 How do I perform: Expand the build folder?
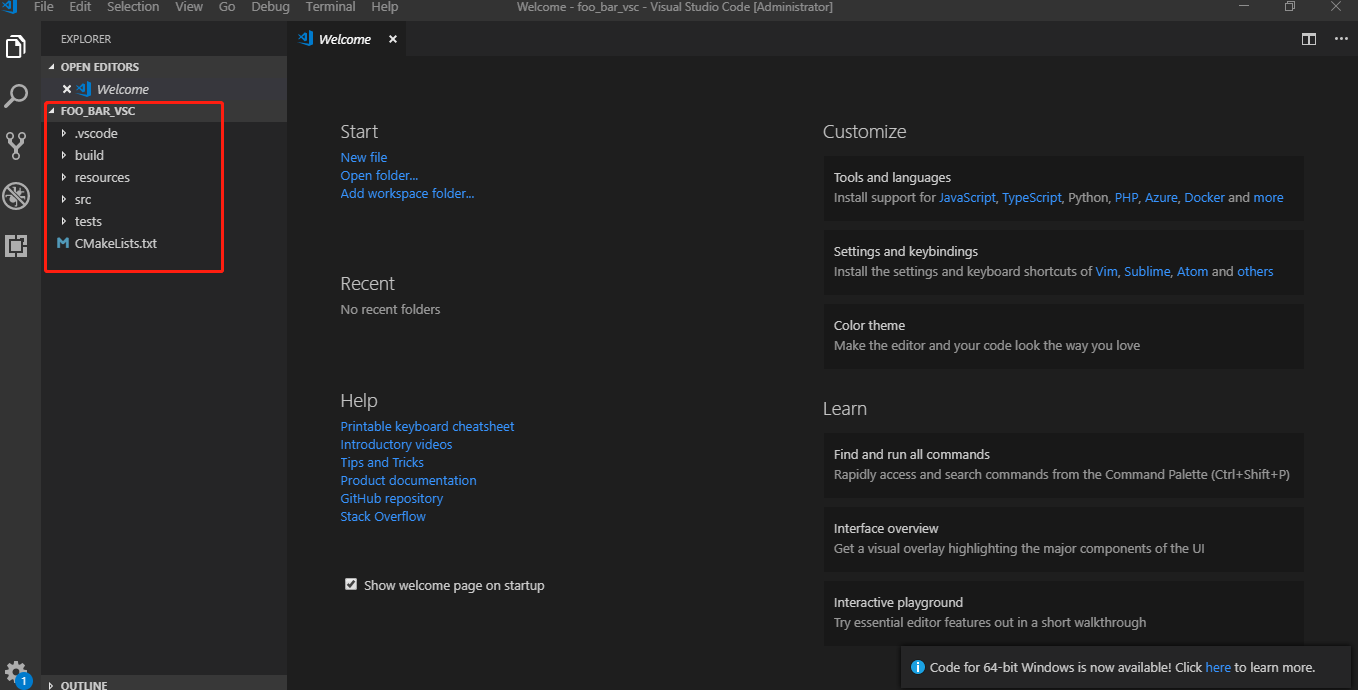pyautogui.click(x=64, y=155)
